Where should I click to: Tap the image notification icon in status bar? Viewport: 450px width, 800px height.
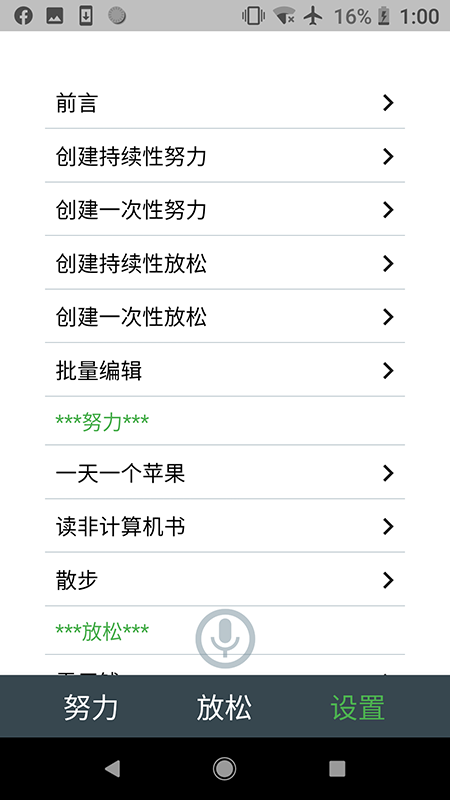tap(55, 16)
